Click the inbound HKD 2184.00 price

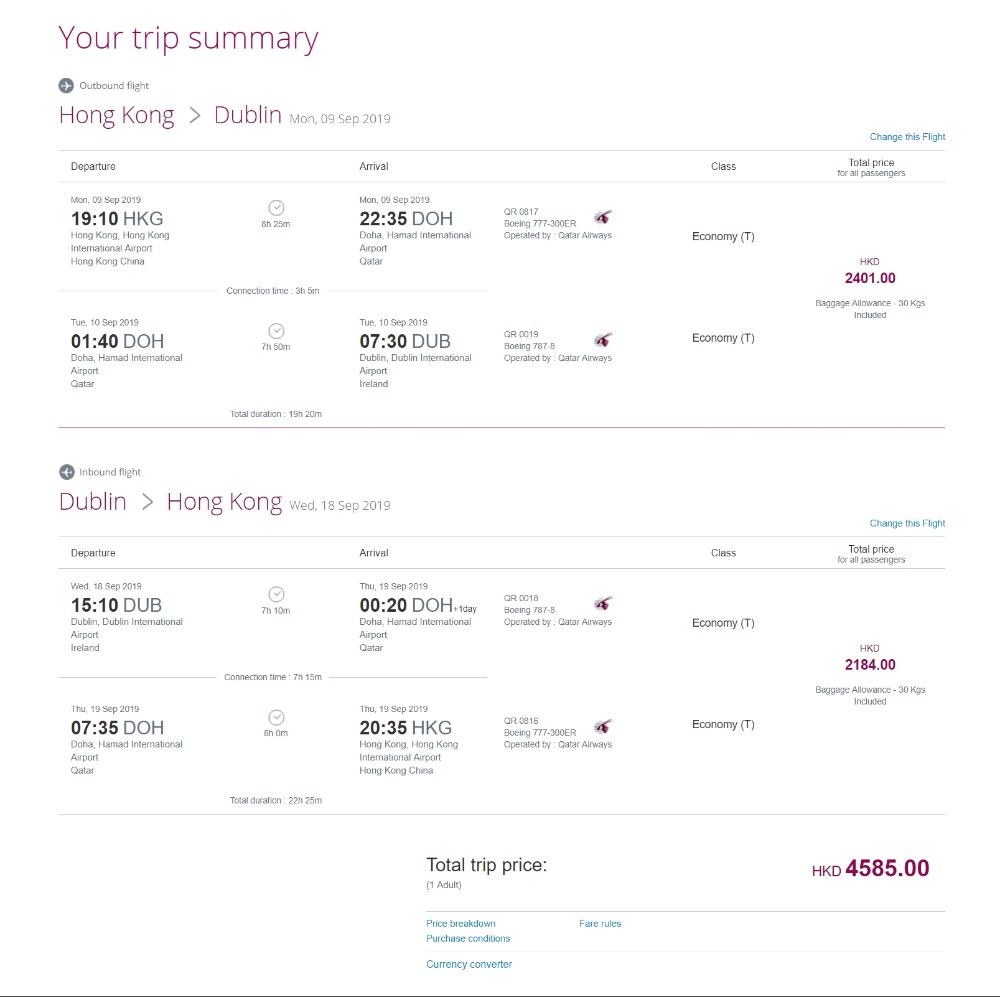click(870, 664)
